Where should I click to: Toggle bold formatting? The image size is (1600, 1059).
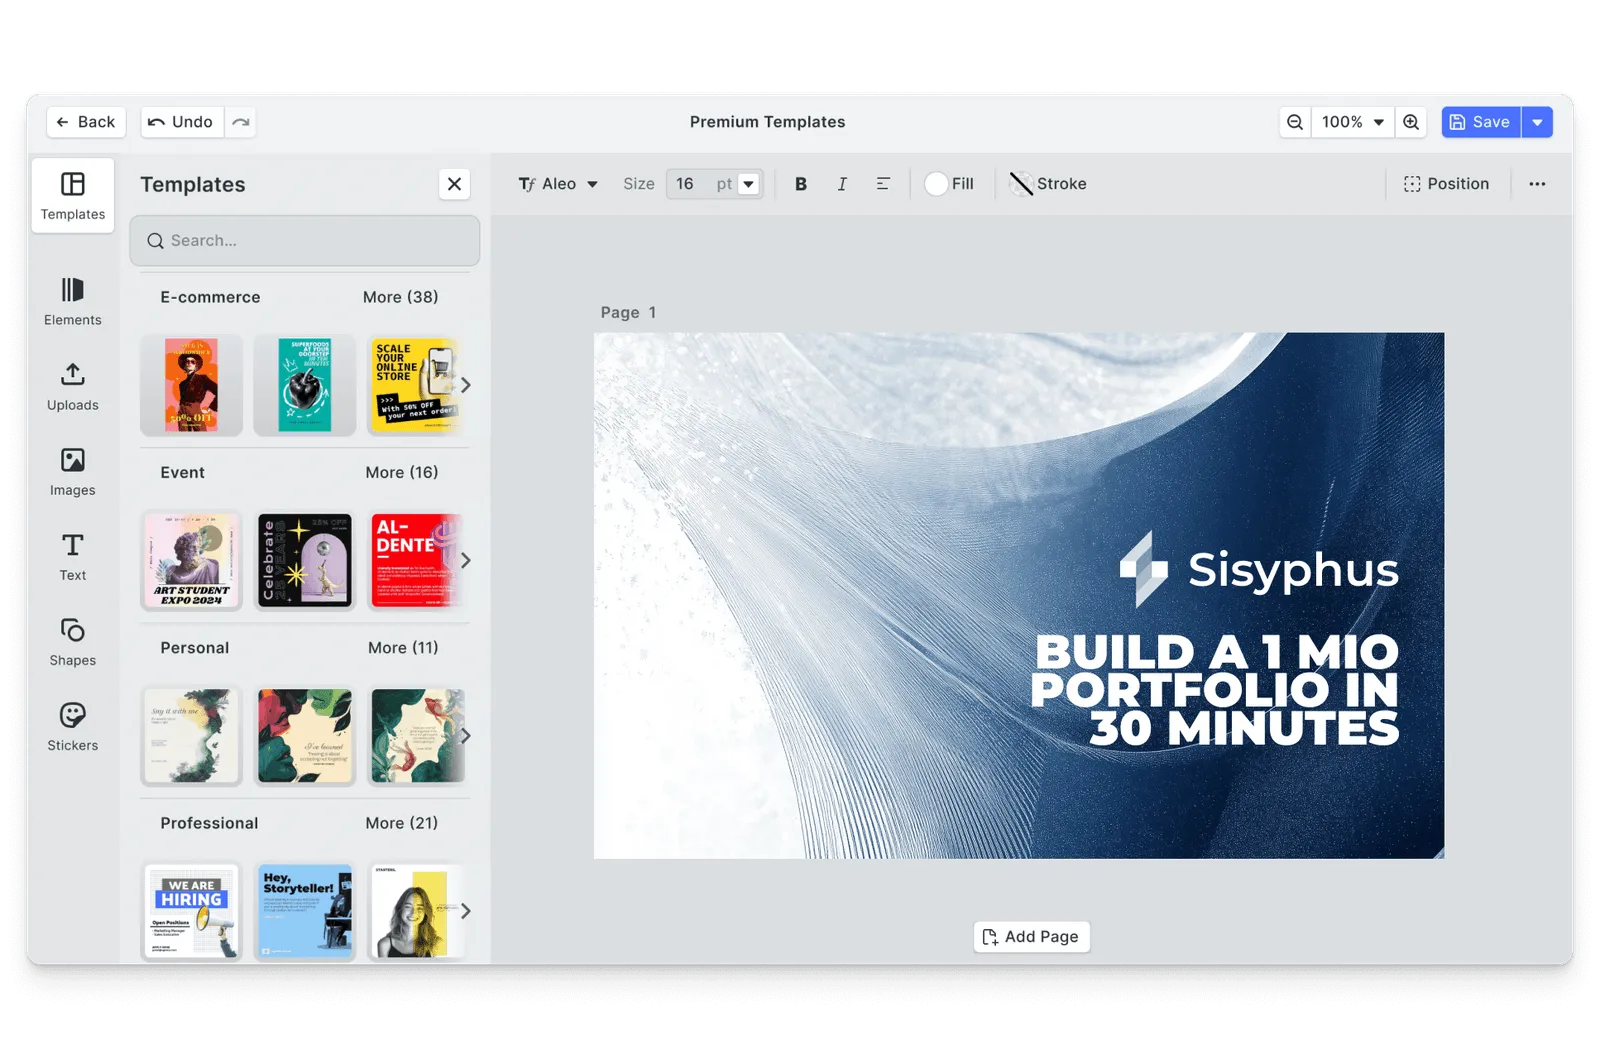click(801, 184)
